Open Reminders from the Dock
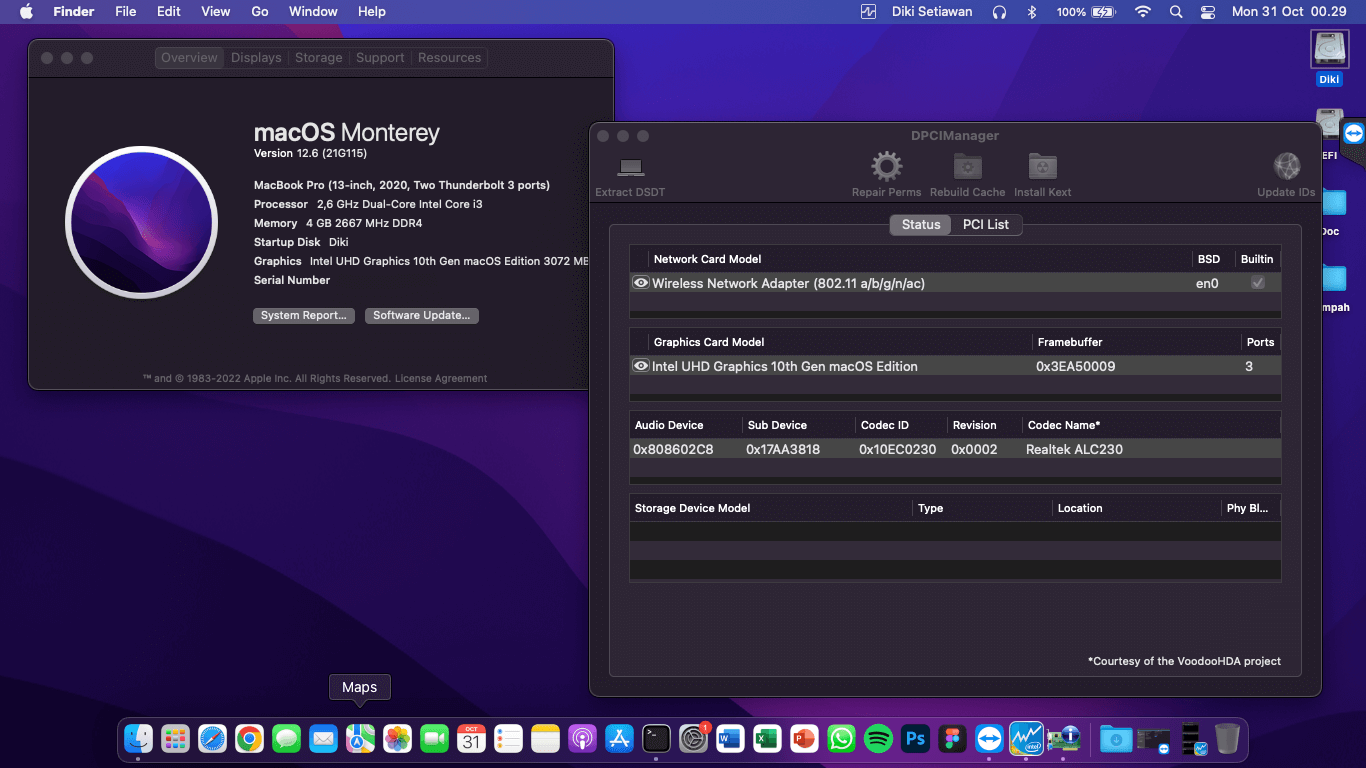Viewport: 1366px width, 768px height. 508,739
